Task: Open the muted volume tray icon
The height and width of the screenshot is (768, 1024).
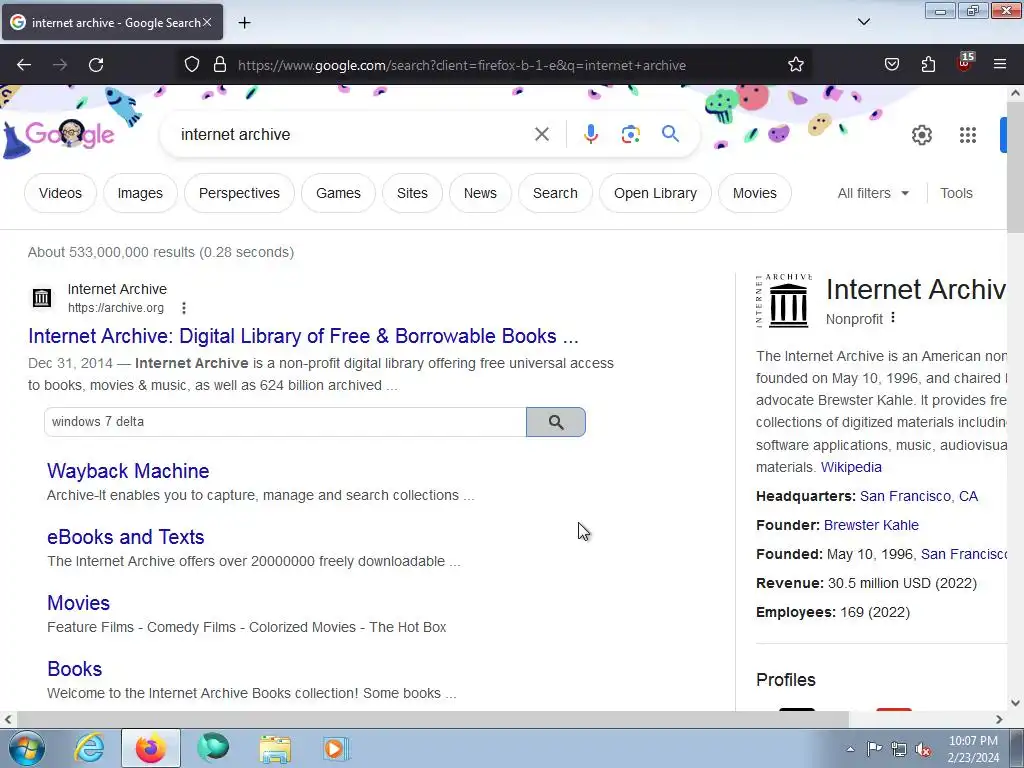Action: [x=923, y=749]
